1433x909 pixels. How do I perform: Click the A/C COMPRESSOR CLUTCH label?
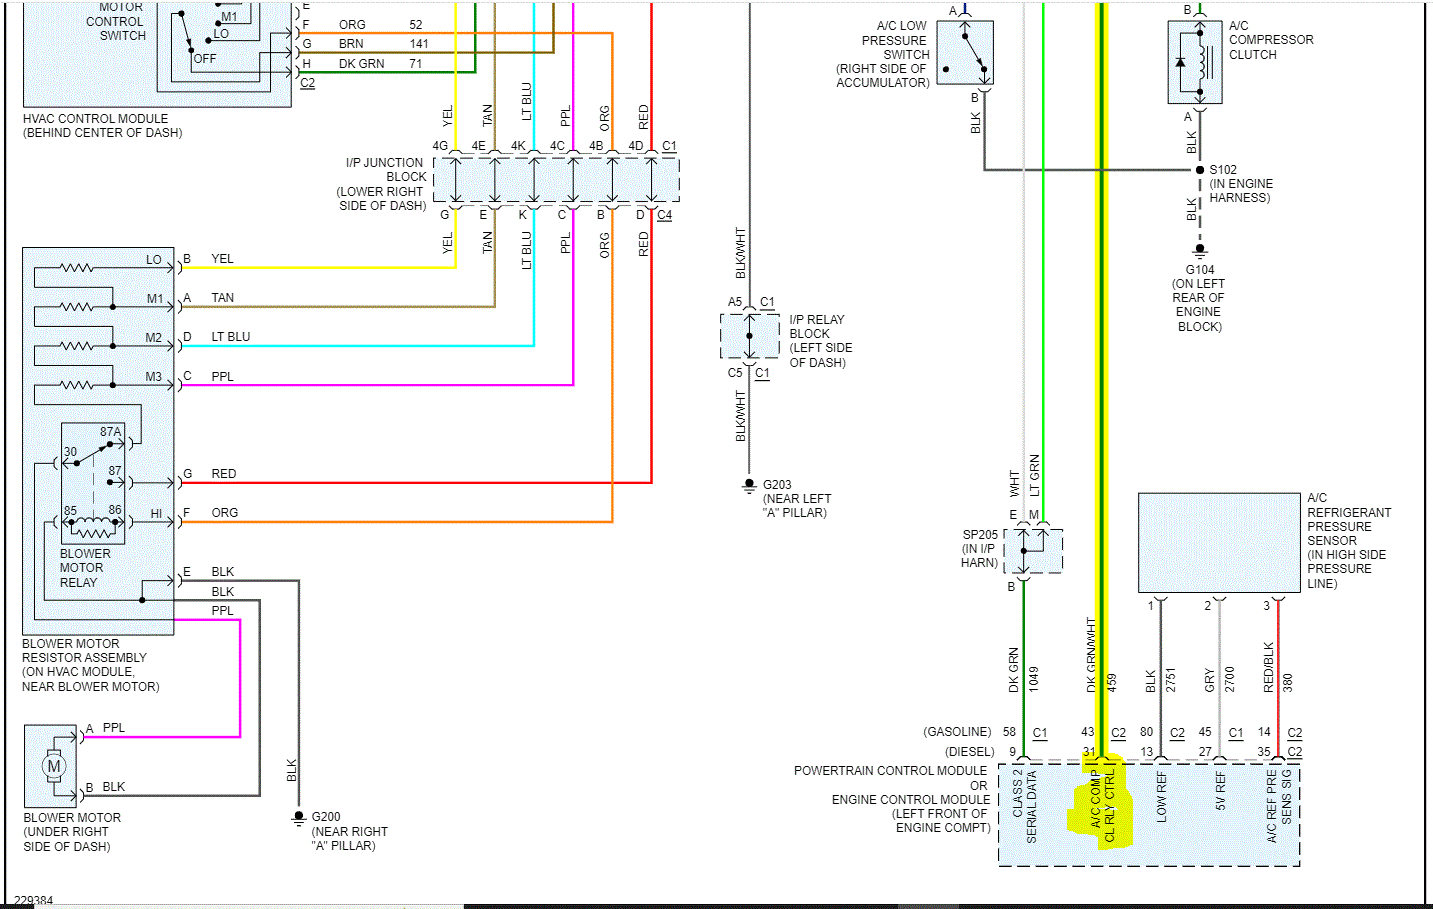click(1270, 40)
